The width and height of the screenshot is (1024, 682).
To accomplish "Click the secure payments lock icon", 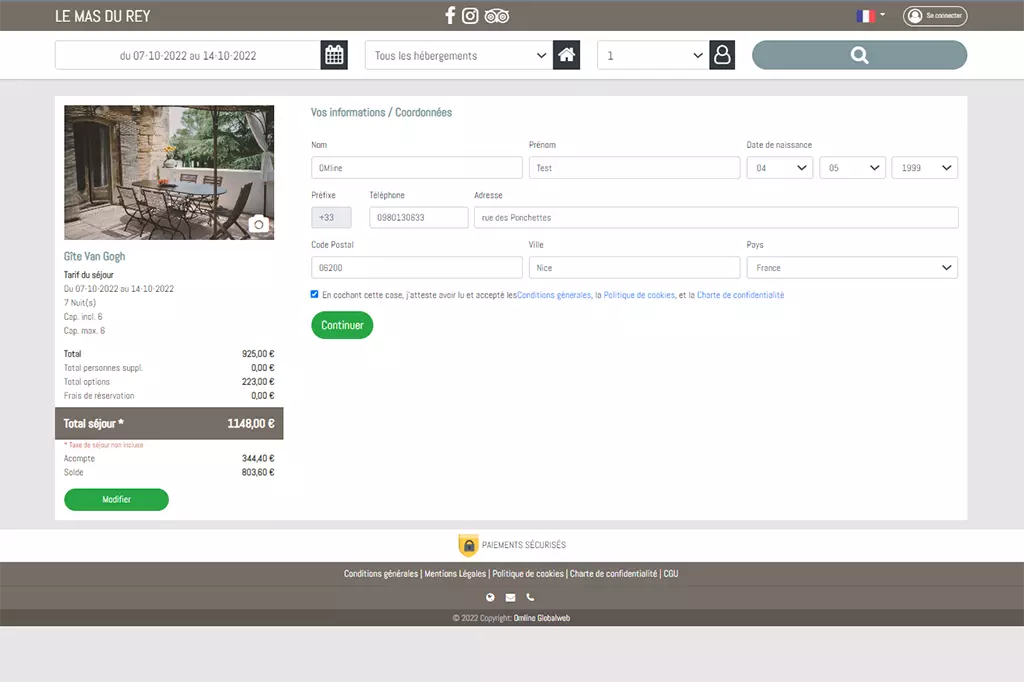I will coord(468,545).
